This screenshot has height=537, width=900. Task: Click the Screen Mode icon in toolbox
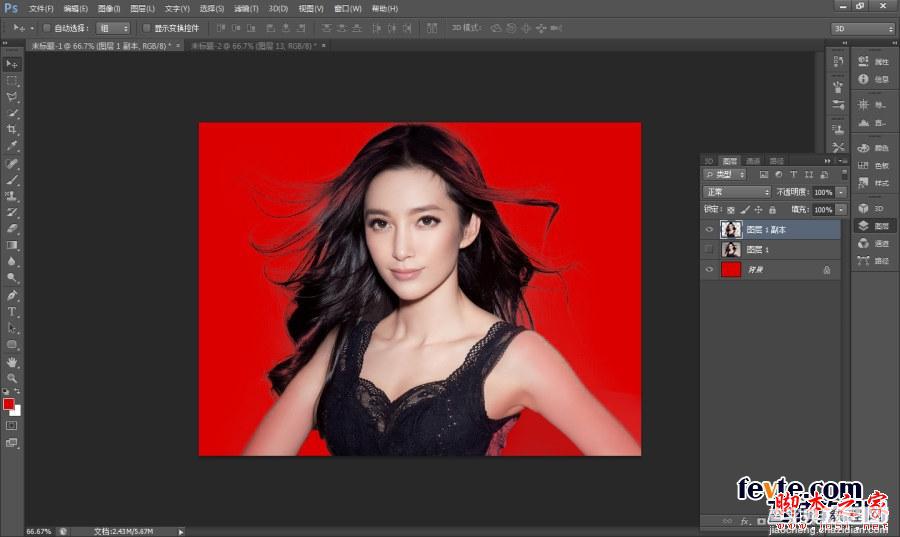click(11, 443)
